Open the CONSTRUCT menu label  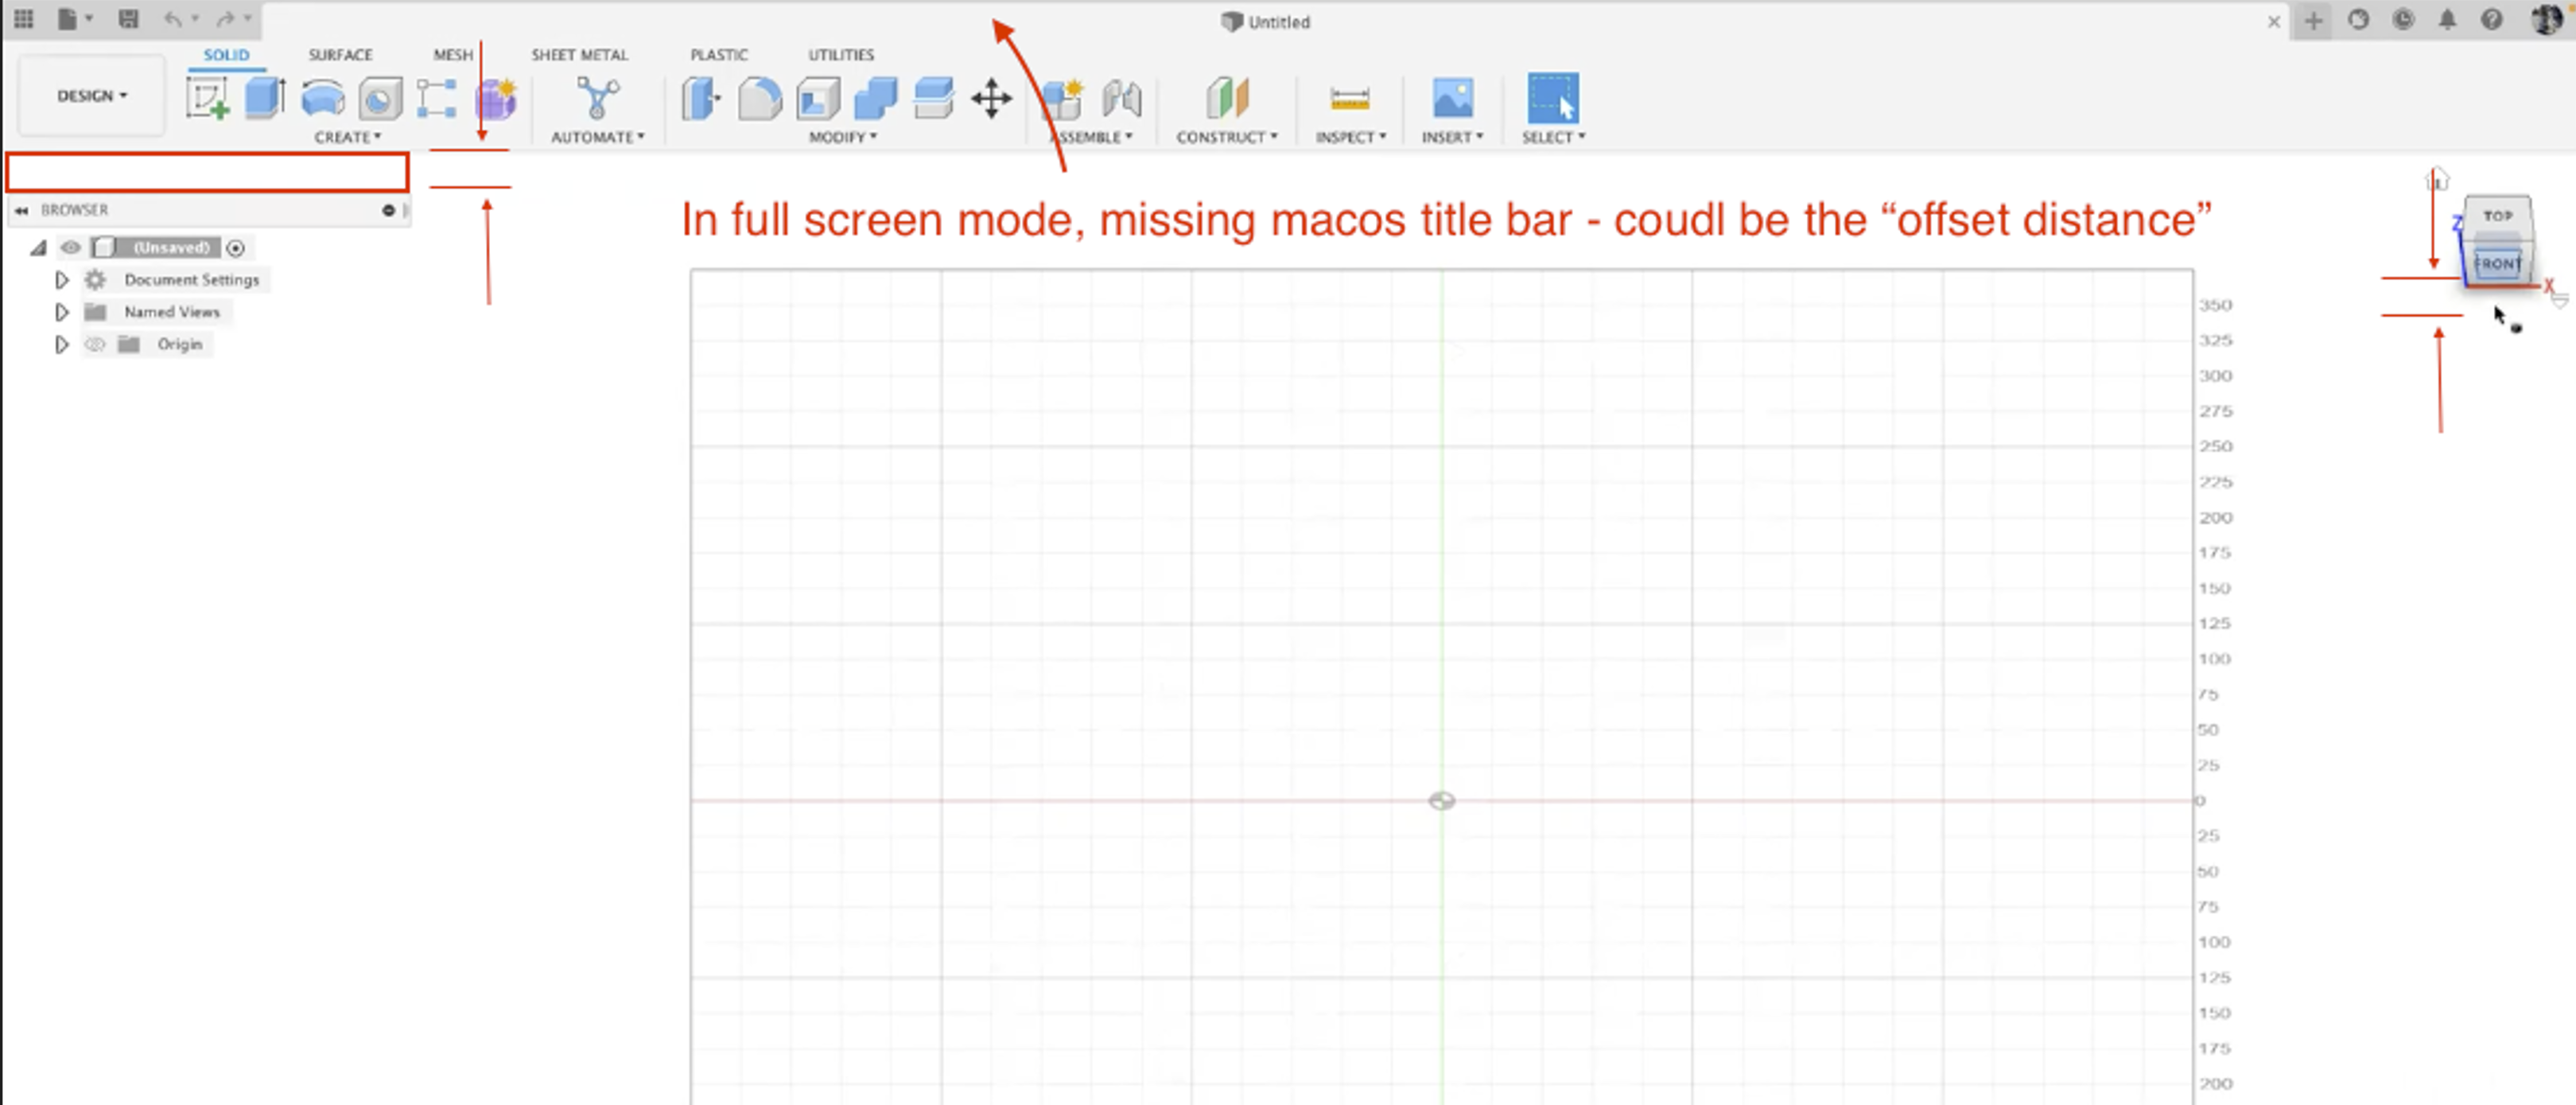tap(1226, 137)
